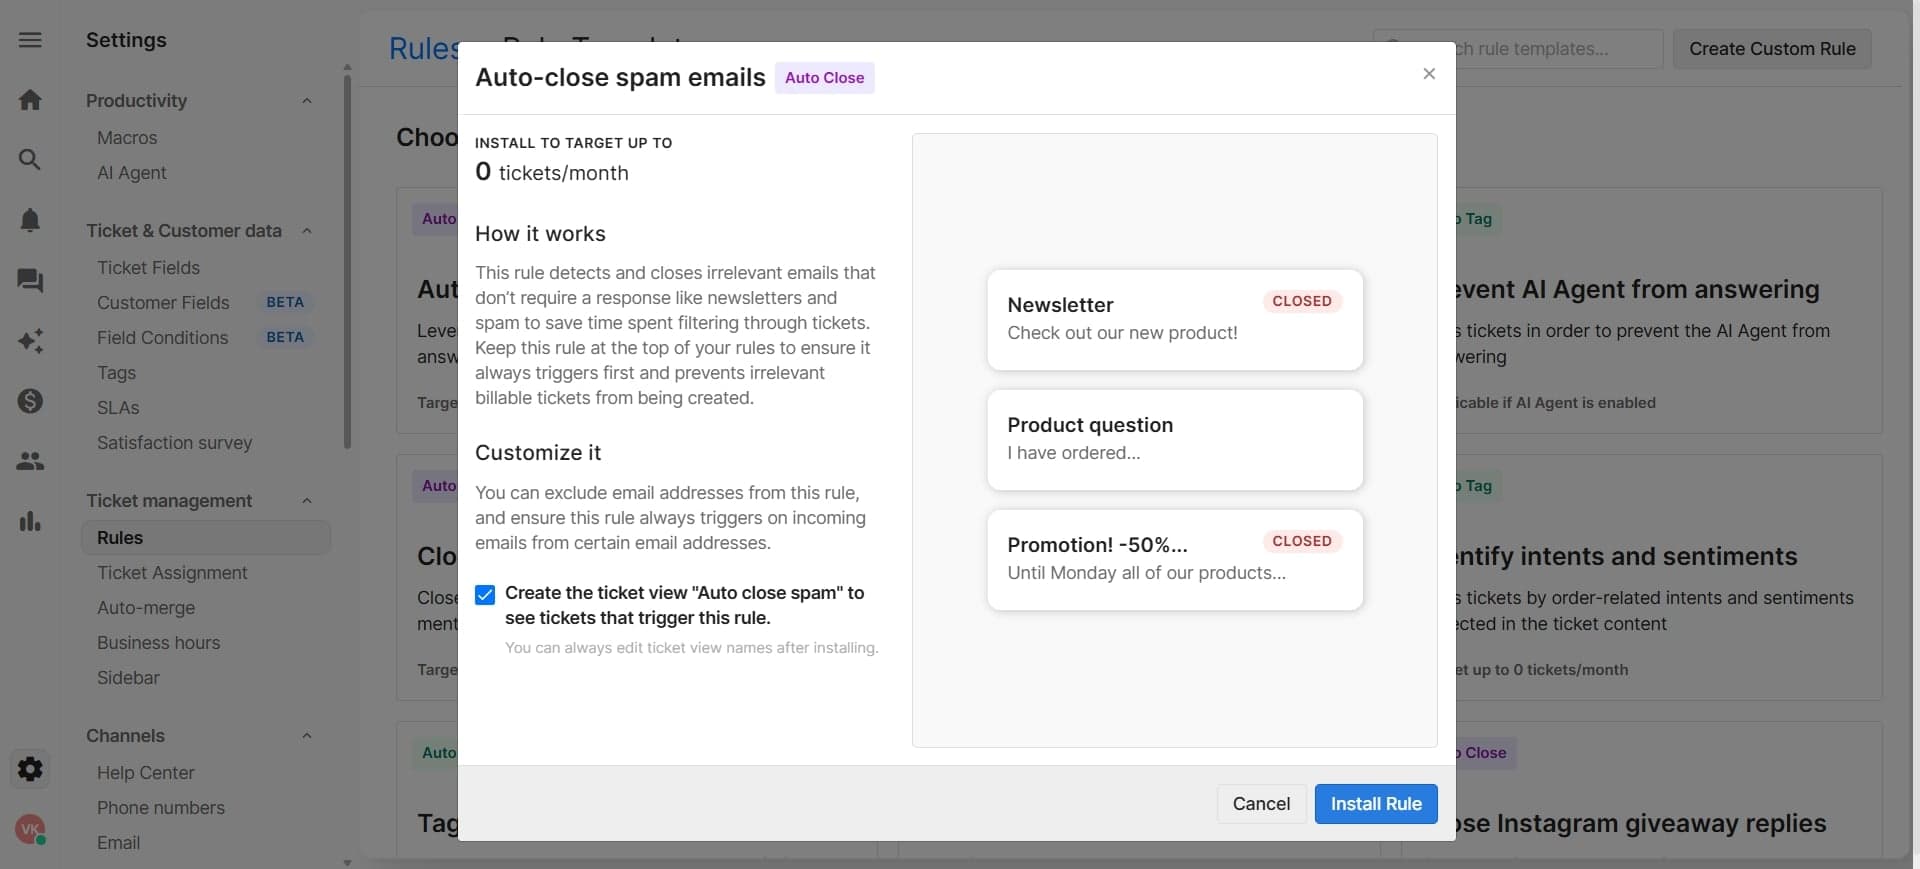The height and width of the screenshot is (869, 1920).
Task: Open the Analytics chart icon
Action: (x=30, y=522)
